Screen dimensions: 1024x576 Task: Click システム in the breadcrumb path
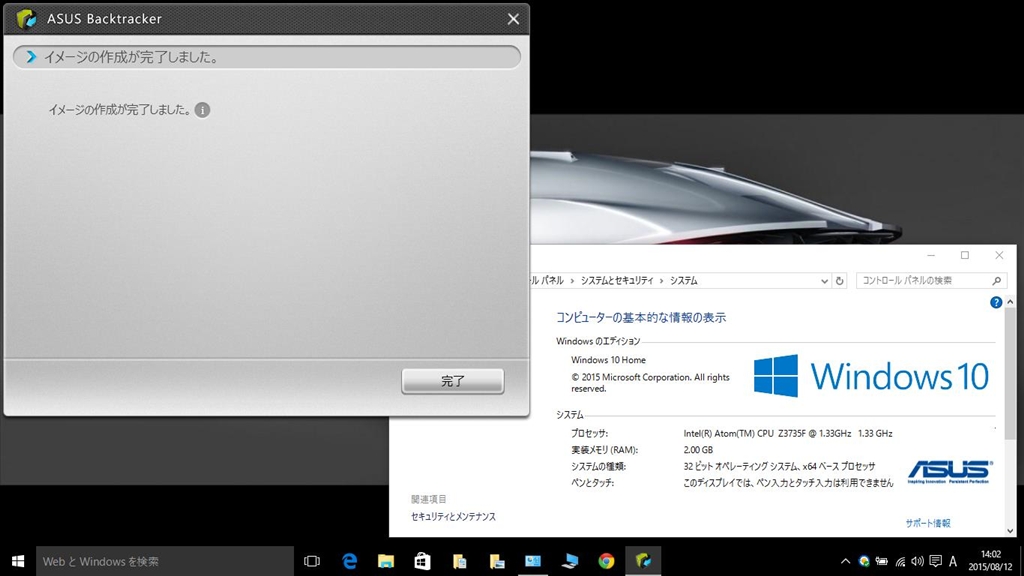point(683,281)
